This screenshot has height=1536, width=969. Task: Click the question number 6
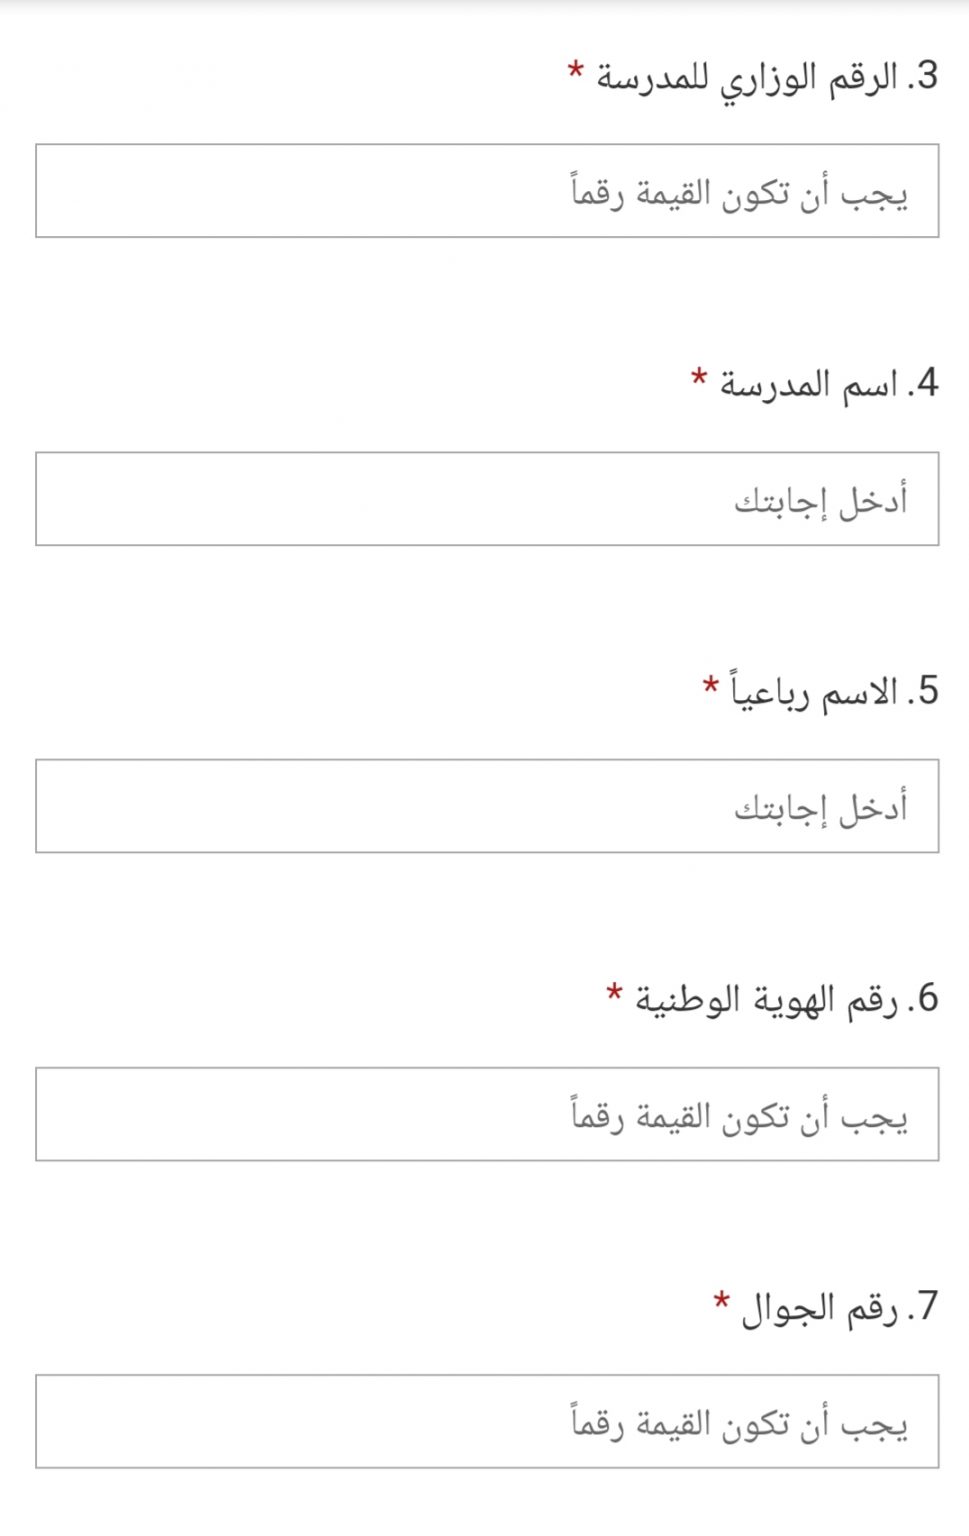coord(923,999)
